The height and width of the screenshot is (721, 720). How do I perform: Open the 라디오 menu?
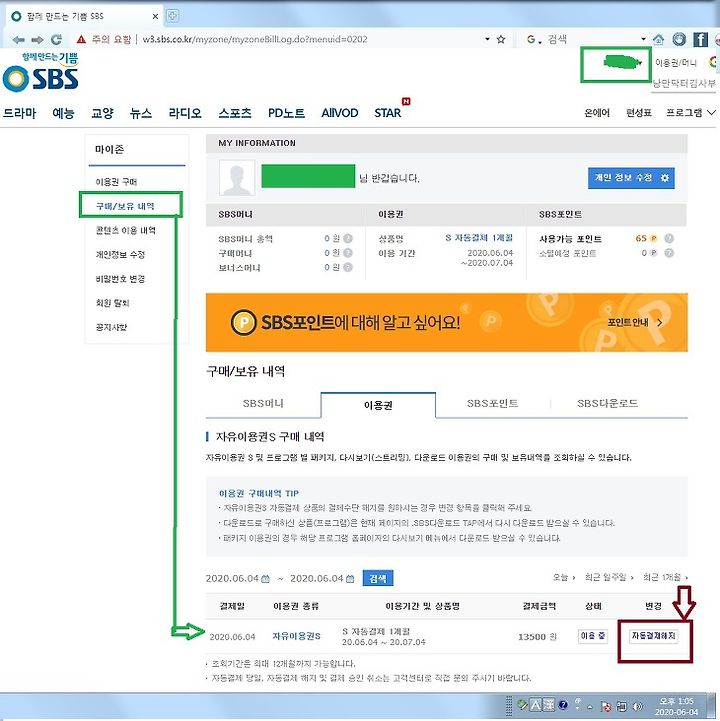[185, 113]
